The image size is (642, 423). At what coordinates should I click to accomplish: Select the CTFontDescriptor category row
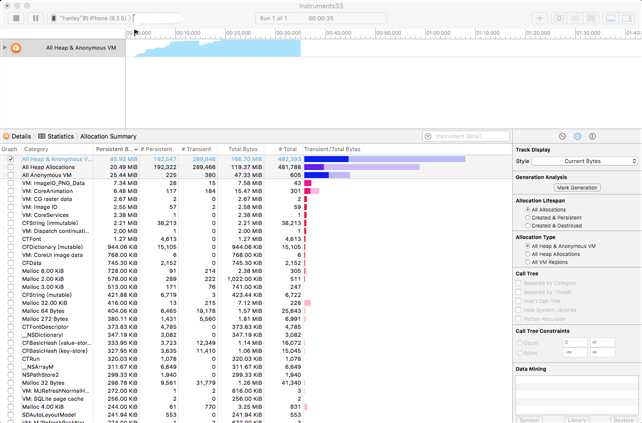(256, 327)
